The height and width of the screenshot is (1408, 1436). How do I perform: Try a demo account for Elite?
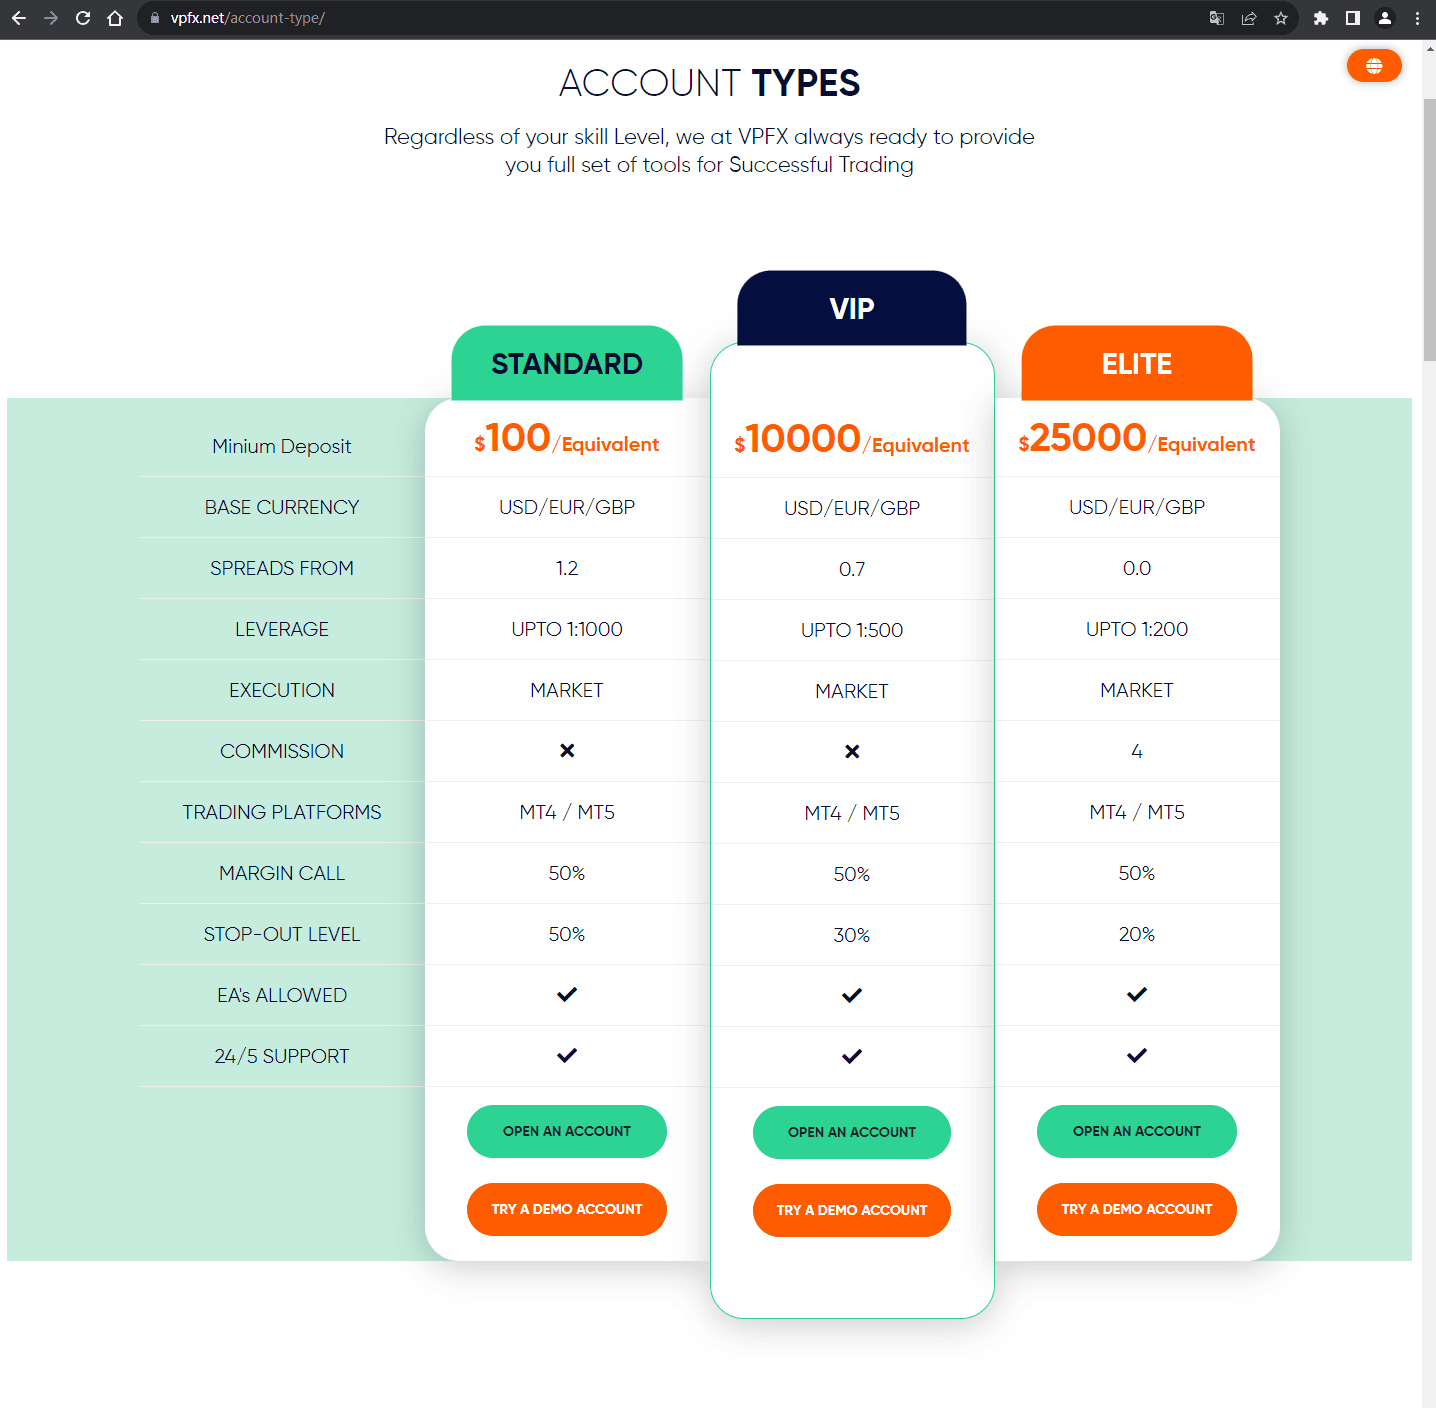tap(1137, 1209)
